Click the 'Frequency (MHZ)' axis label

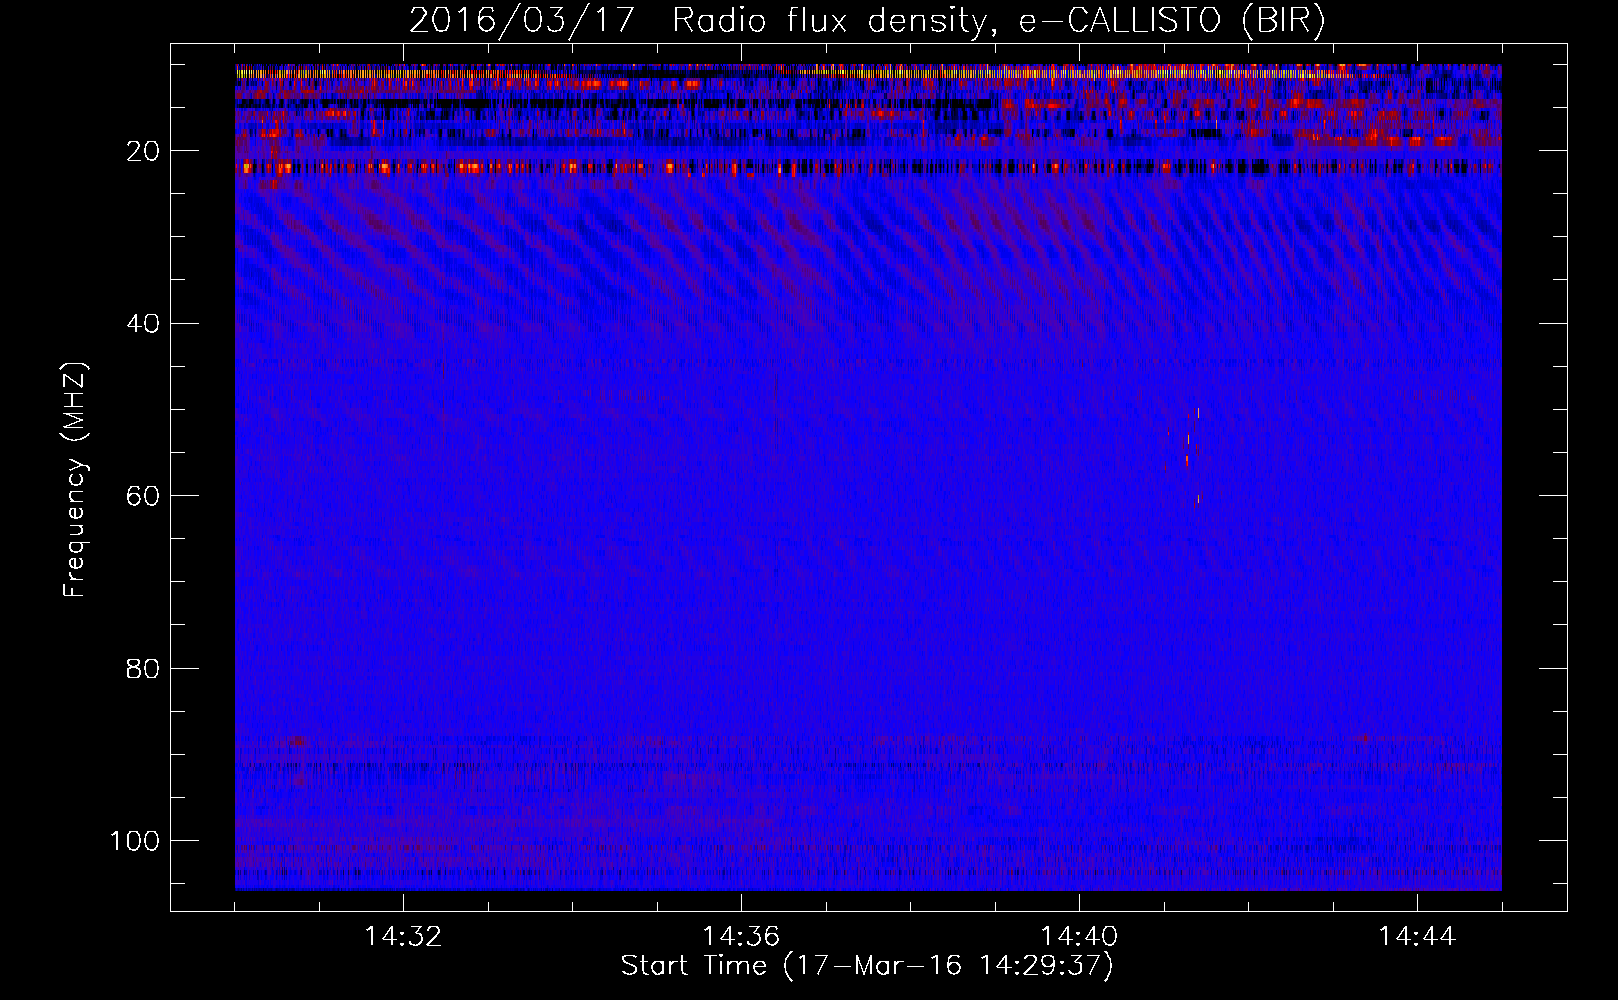click(x=75, y=480)
